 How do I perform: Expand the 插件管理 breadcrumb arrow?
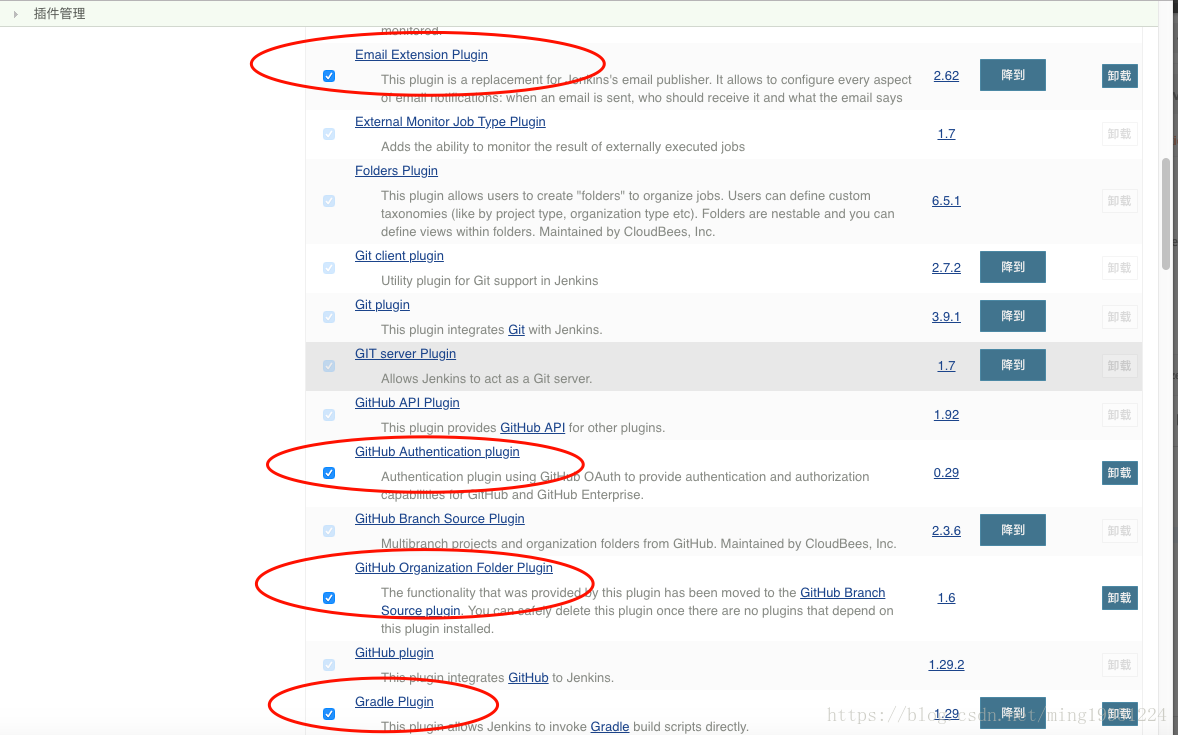(x=16, y=14)
